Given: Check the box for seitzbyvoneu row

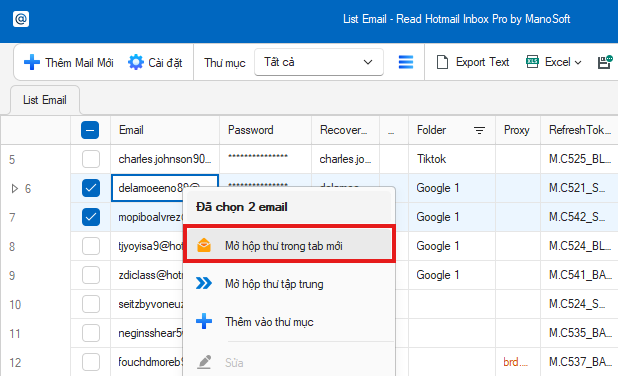Looking at the screenshot, I should pyautogui.click(x=91, y=304).
